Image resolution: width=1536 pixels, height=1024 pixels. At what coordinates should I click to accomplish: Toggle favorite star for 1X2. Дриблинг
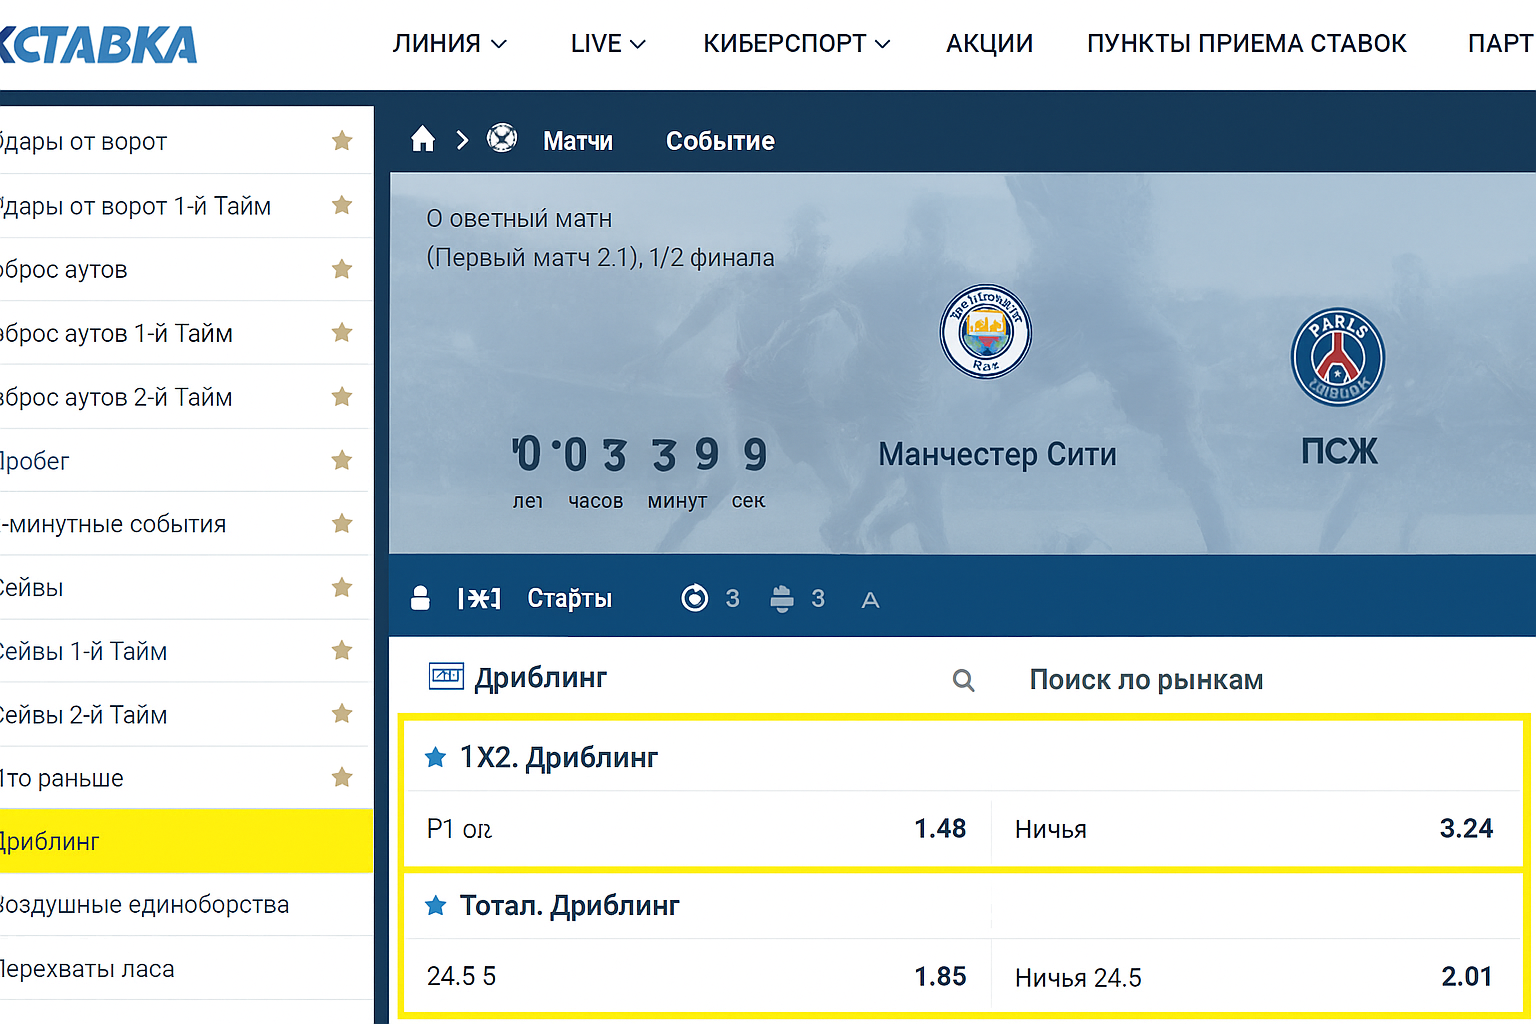pyautogui.click(x=435, y=758)
